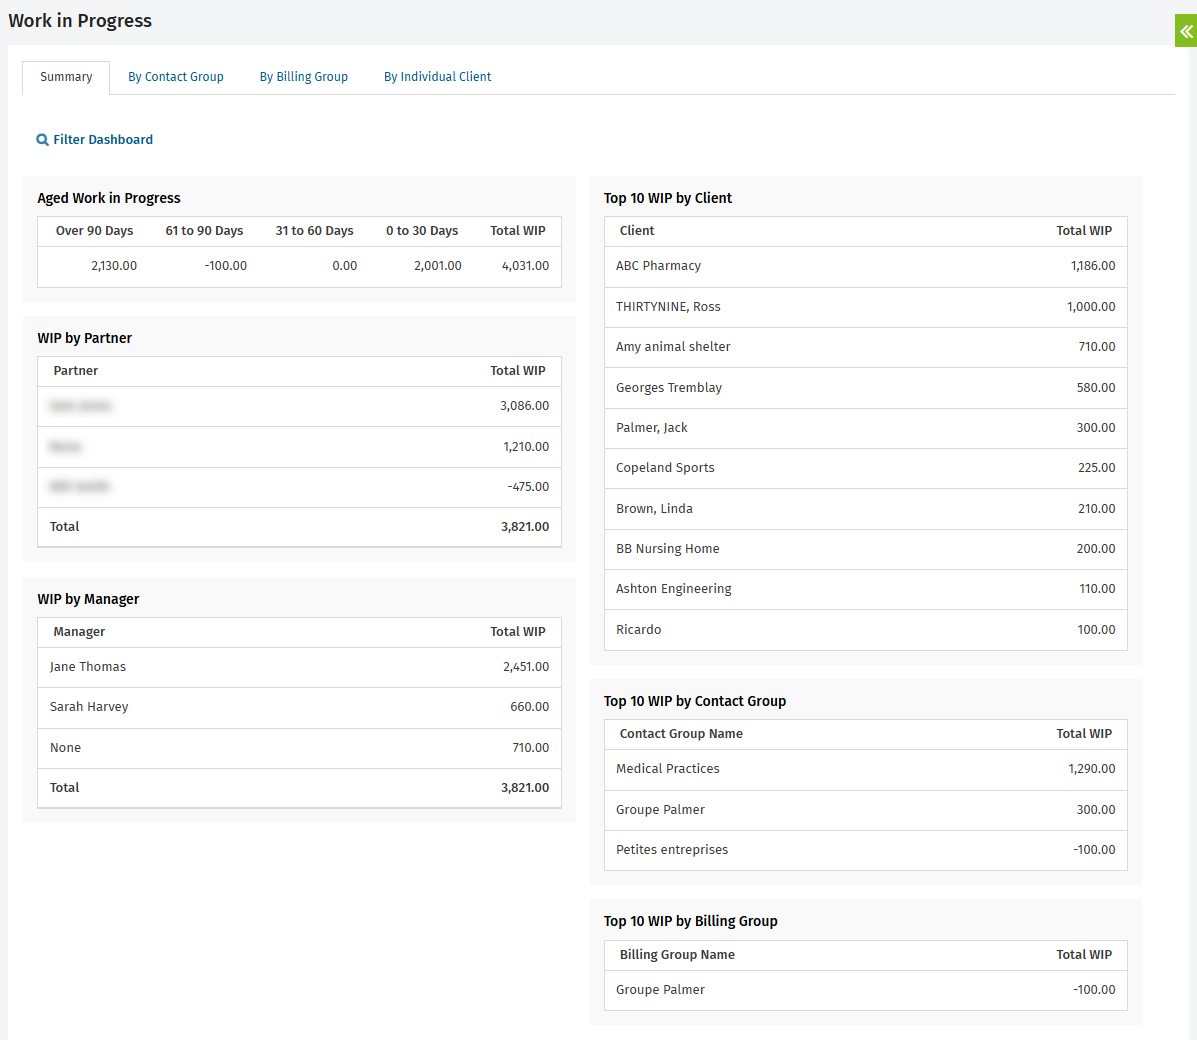The height and width of the screenshot is (1040, 1197).
Task: Click 0 to 30 Days column header
Action: point(421,231)
